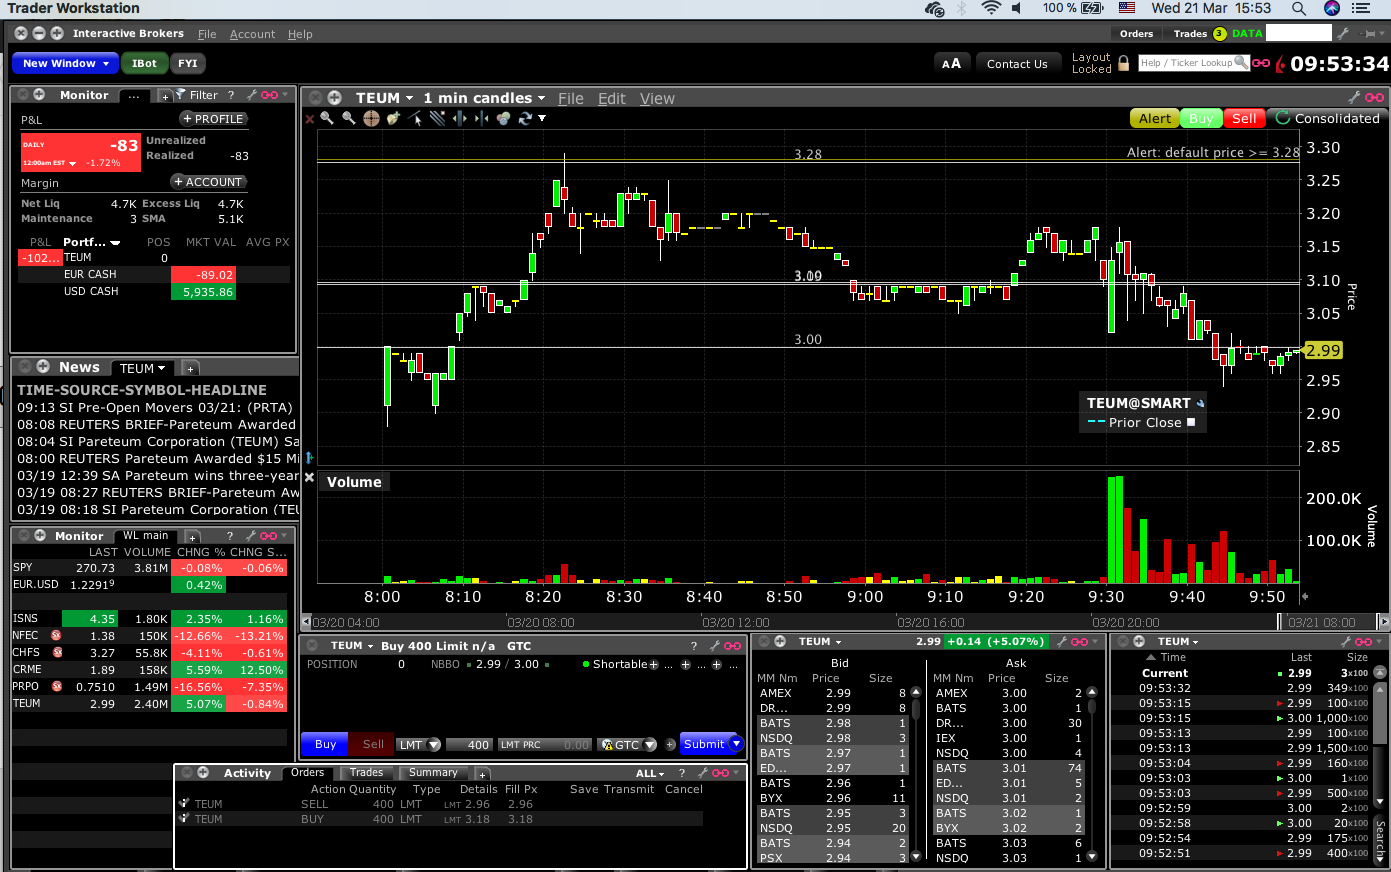
Task: Click the order quantity field showing 400
Action: tap(469, 744)
